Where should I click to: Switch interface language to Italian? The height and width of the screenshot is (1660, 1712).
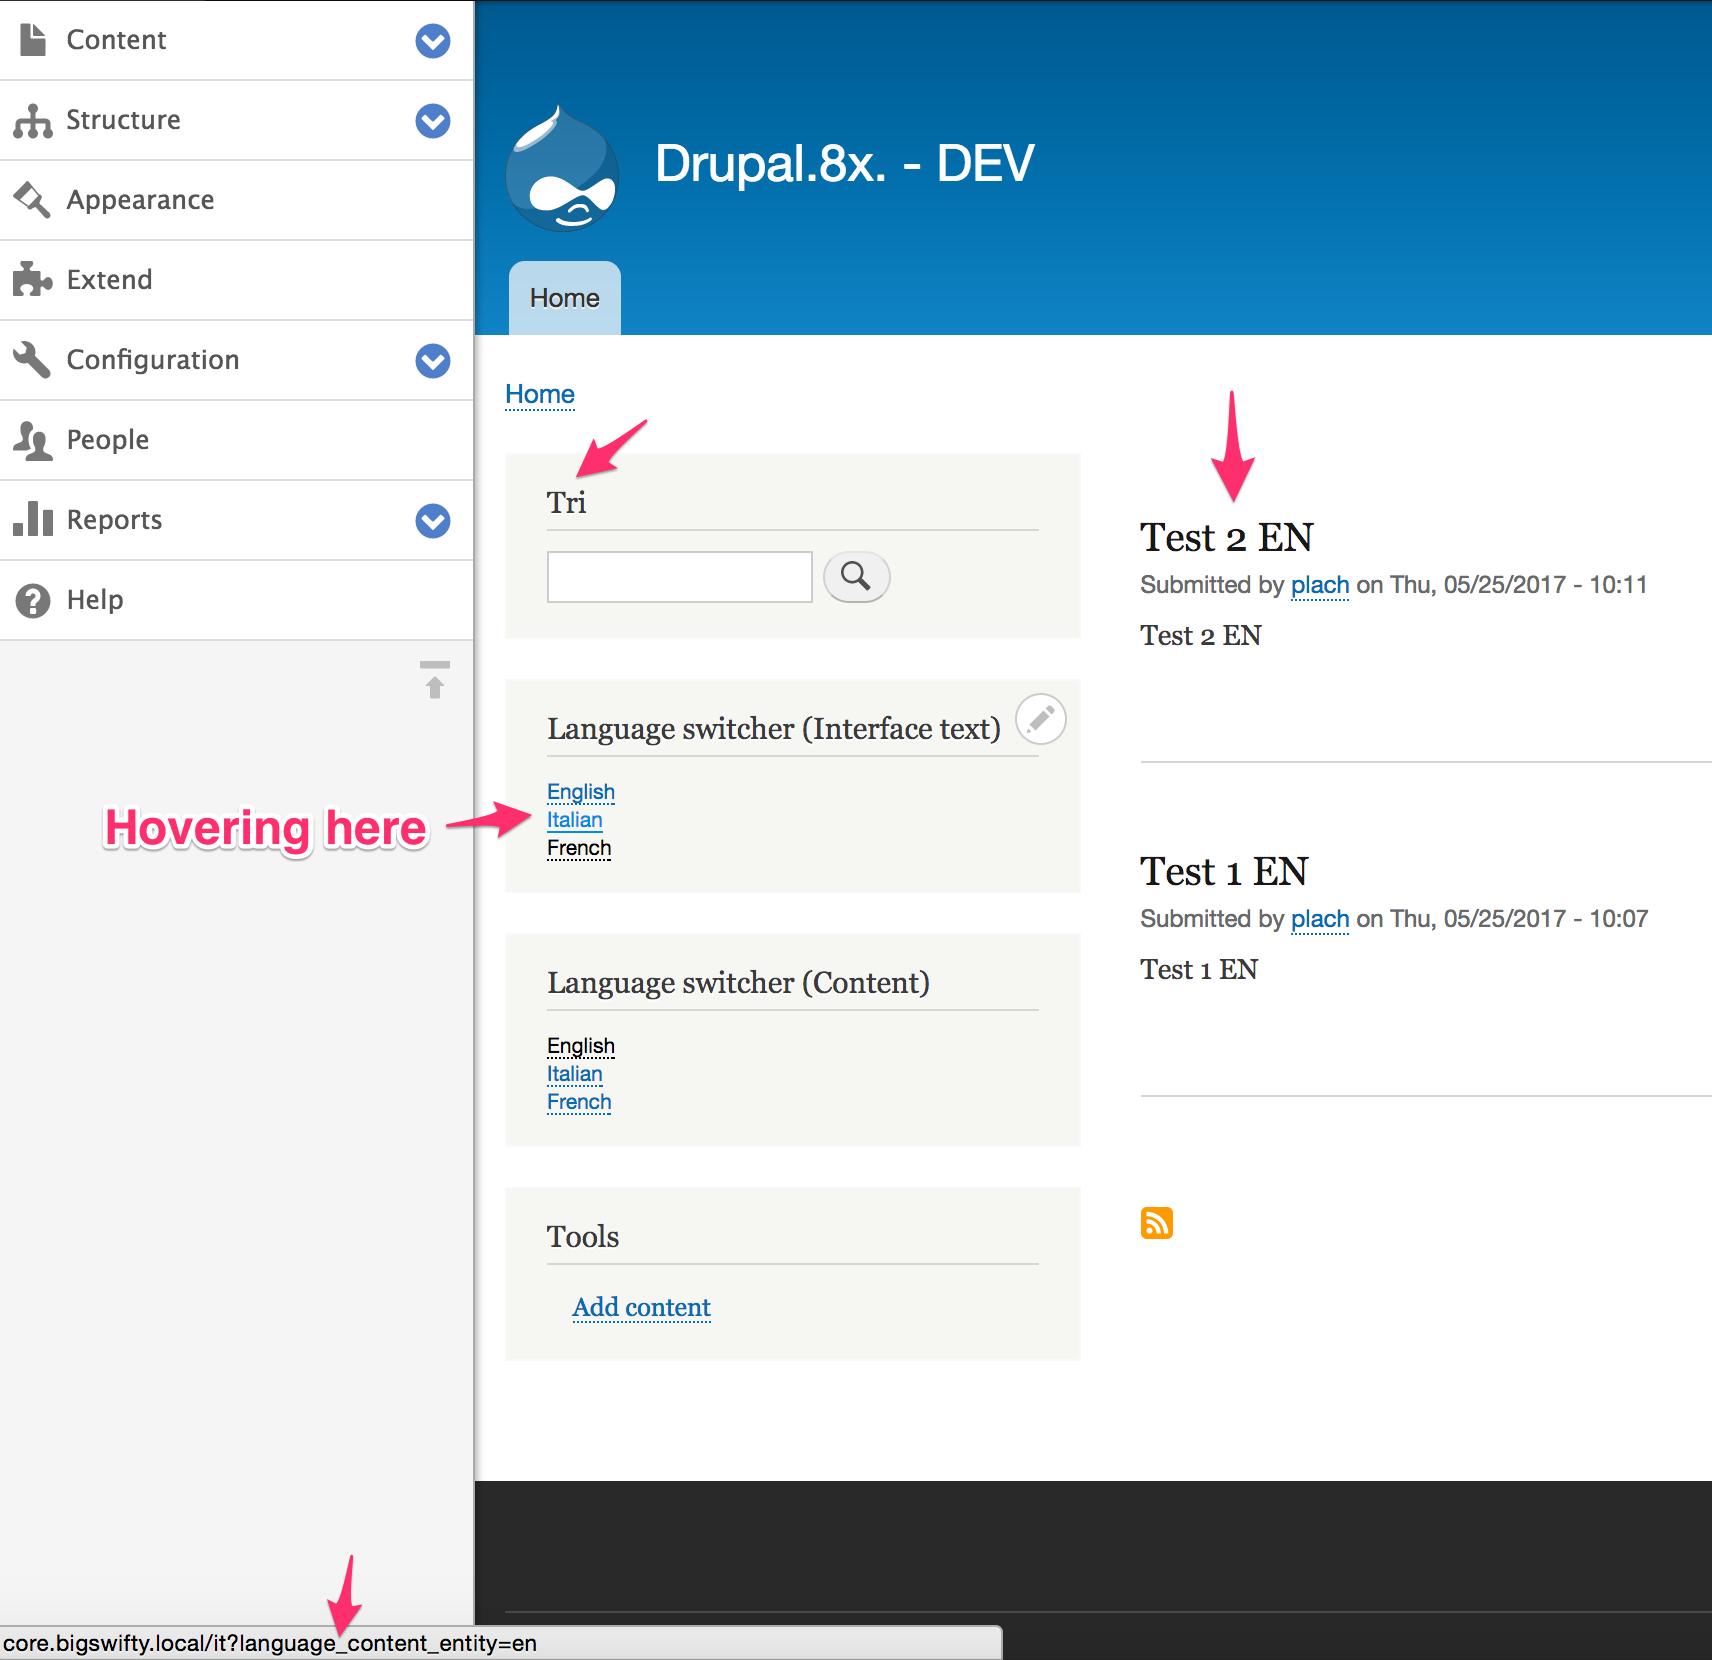(574, 820)
